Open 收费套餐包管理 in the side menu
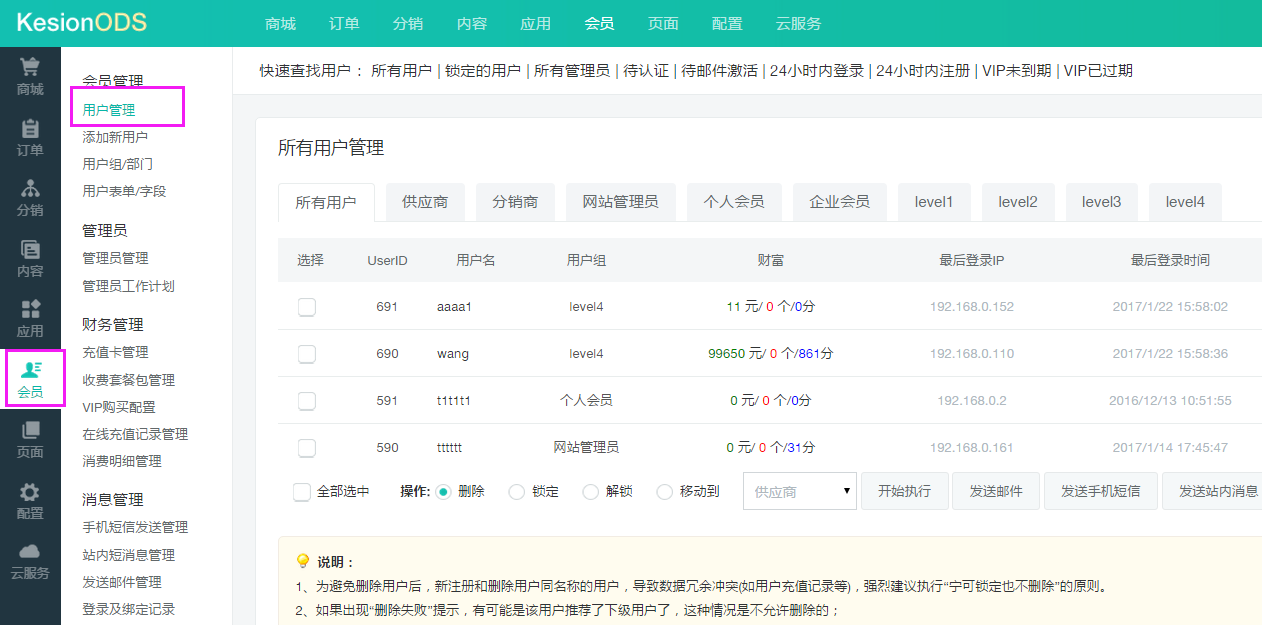The image size is (1262, 625). coord(128,380)
